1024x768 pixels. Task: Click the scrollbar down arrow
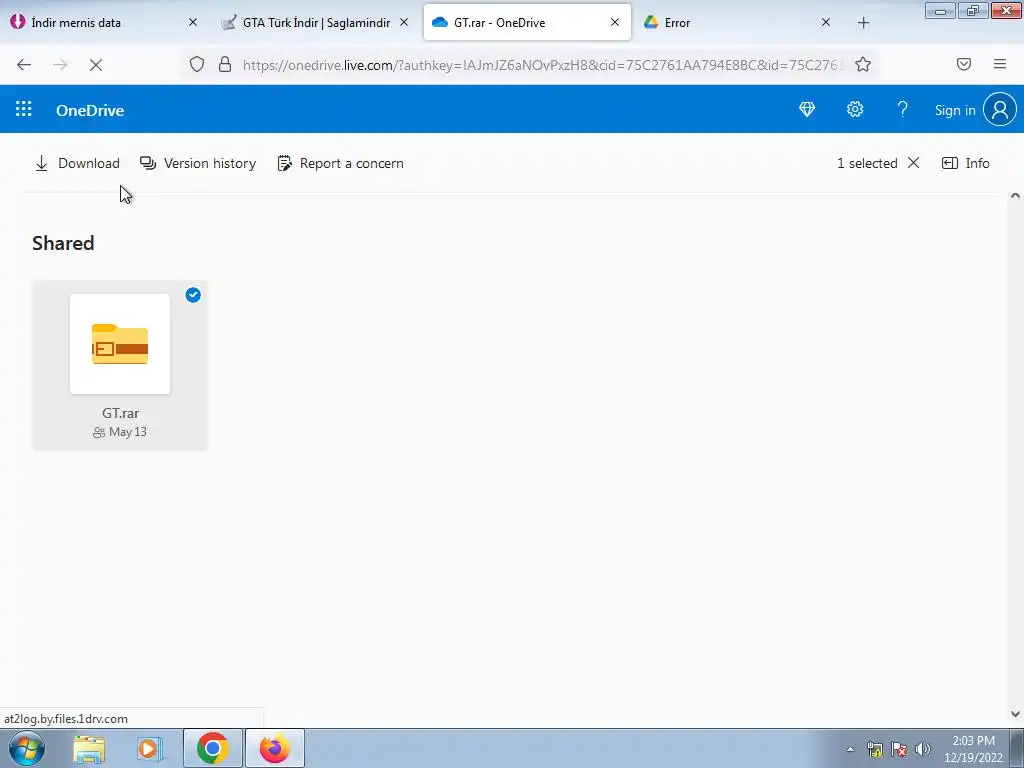[x=1015, y=714]
